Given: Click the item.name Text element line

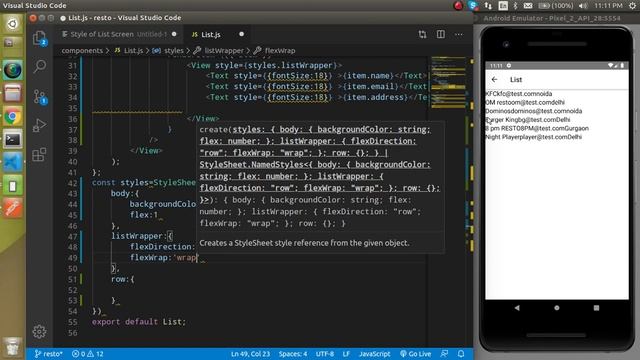Looking at the screenshot, I should [x=316, y=76].
